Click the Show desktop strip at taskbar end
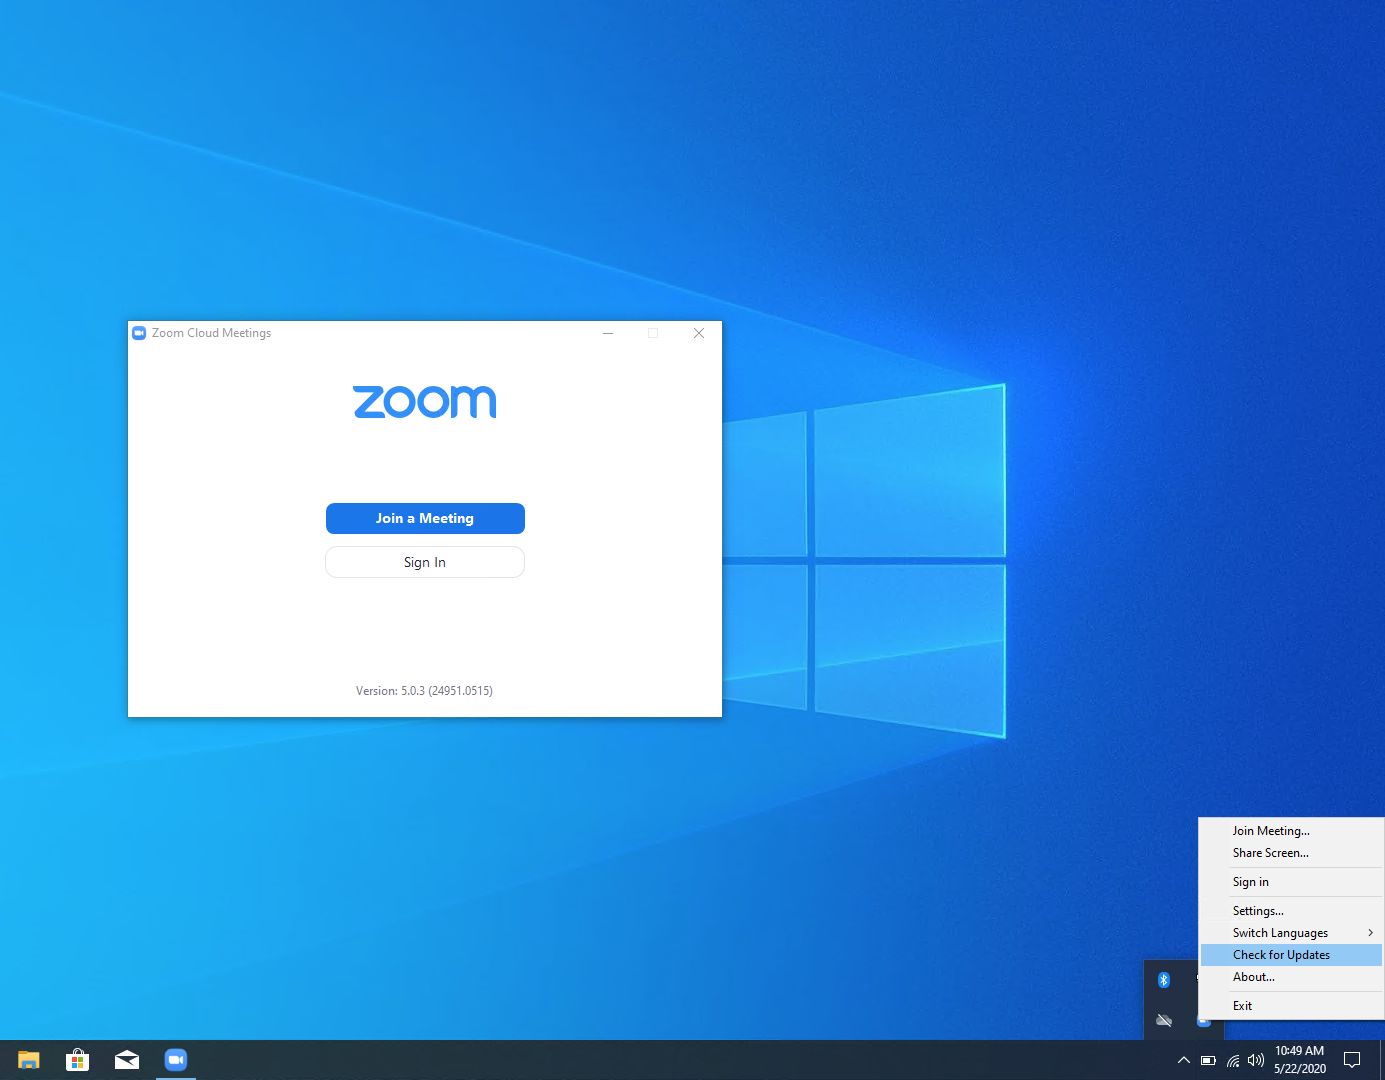Screen dimensions: 1385x1080 tap(1382, 1060)
